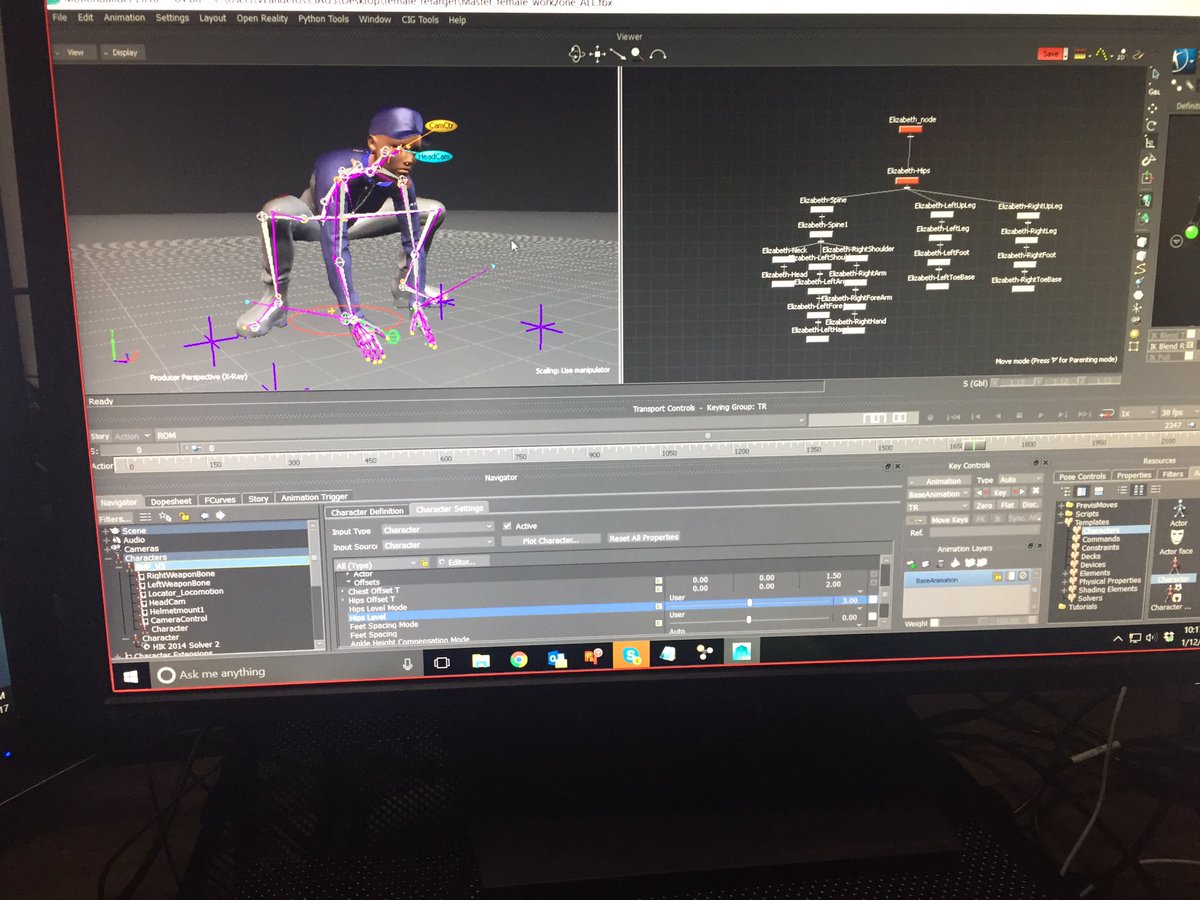
Task: Open the Open Reality menu
Action: click(262, 18)
